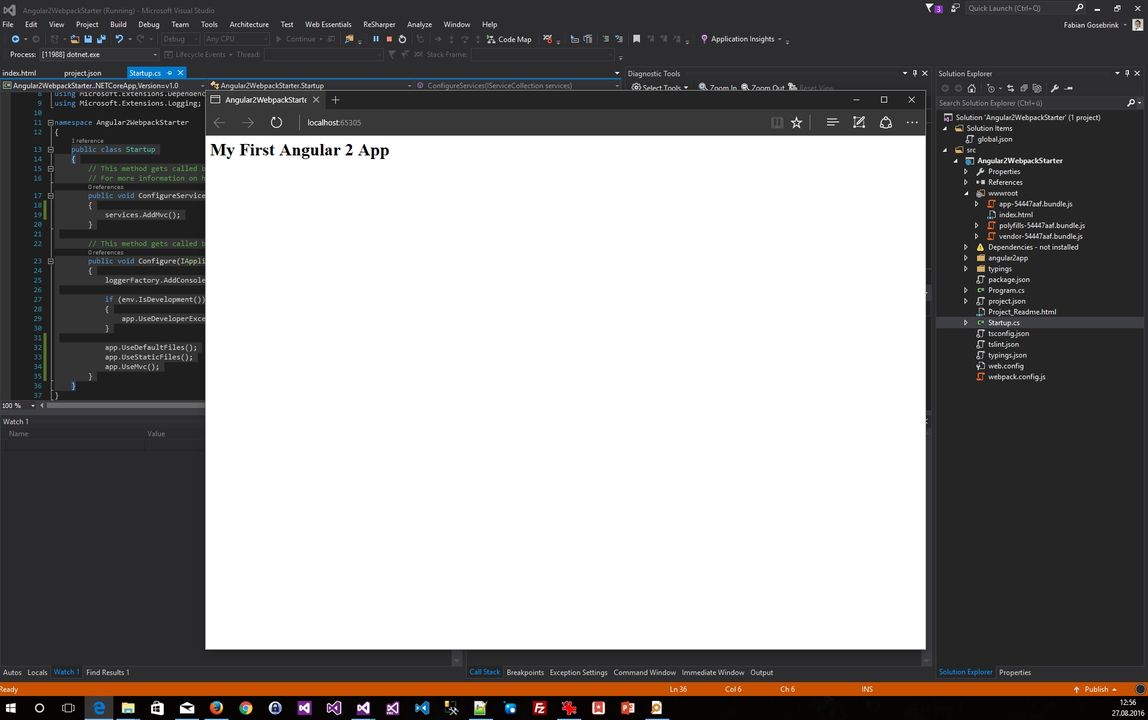Click the Quick Launch search box
This screenshot has height=720, width=1148.
(x=1019, y=8)
